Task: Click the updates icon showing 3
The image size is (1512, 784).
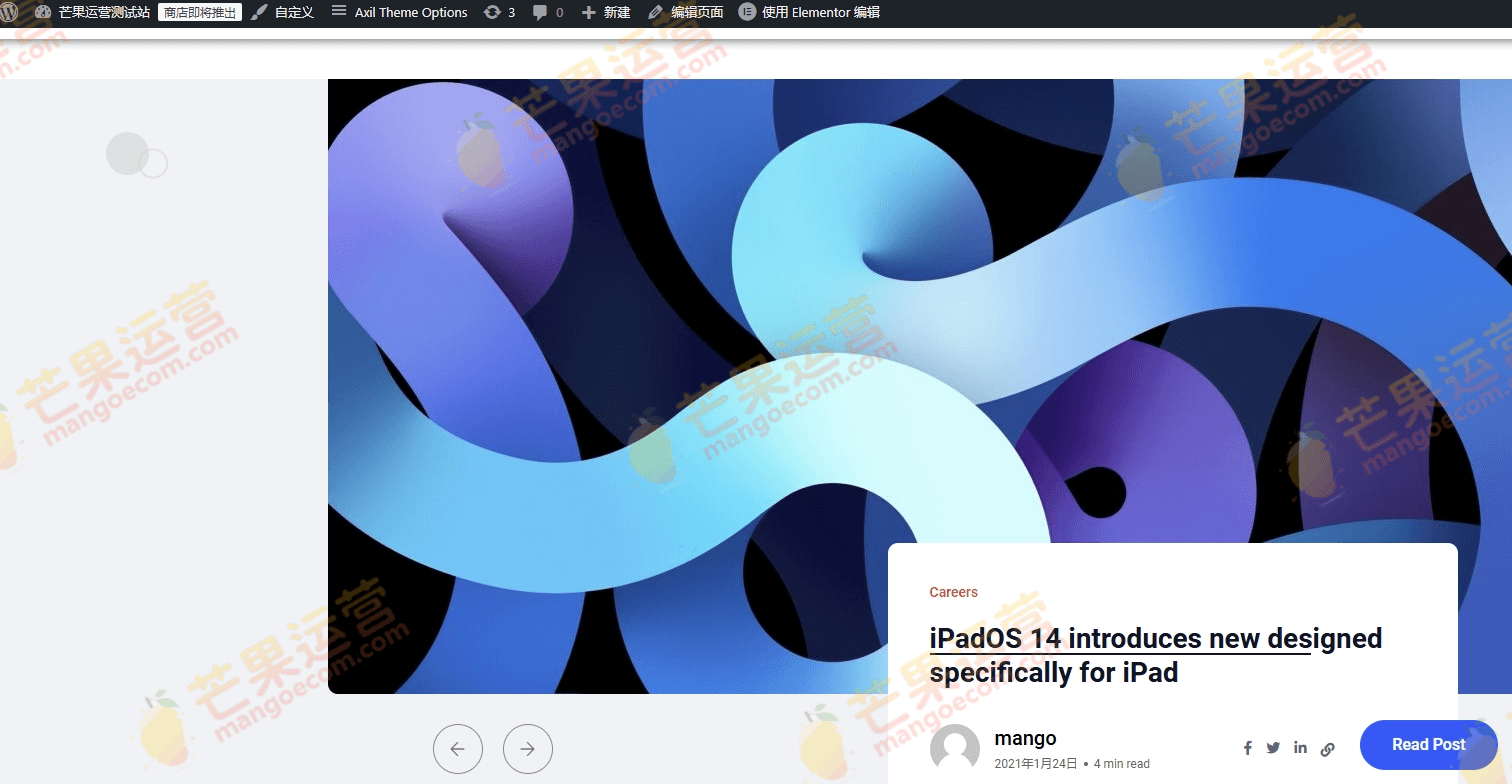Action: [x=499, y=12]
